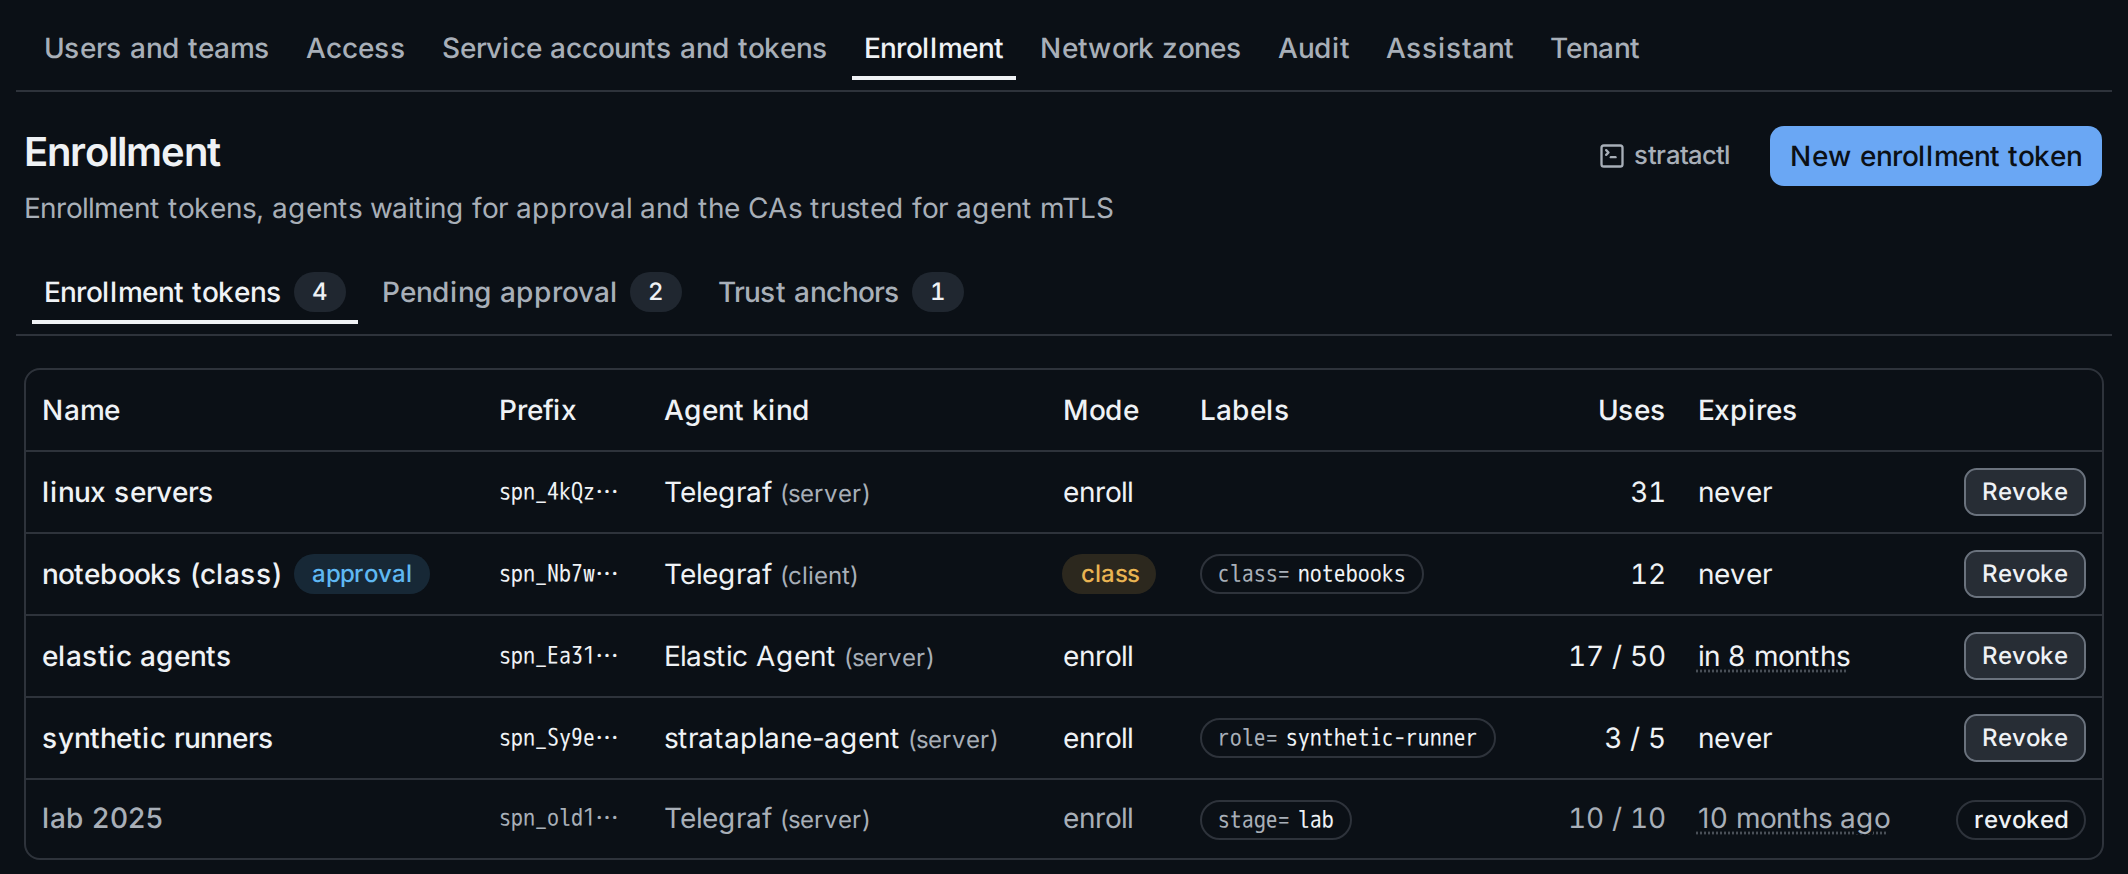The width and height of the screenshot is (2128, 874).
Task: Show the Pending approval list
Action: (x=531, y=292)
